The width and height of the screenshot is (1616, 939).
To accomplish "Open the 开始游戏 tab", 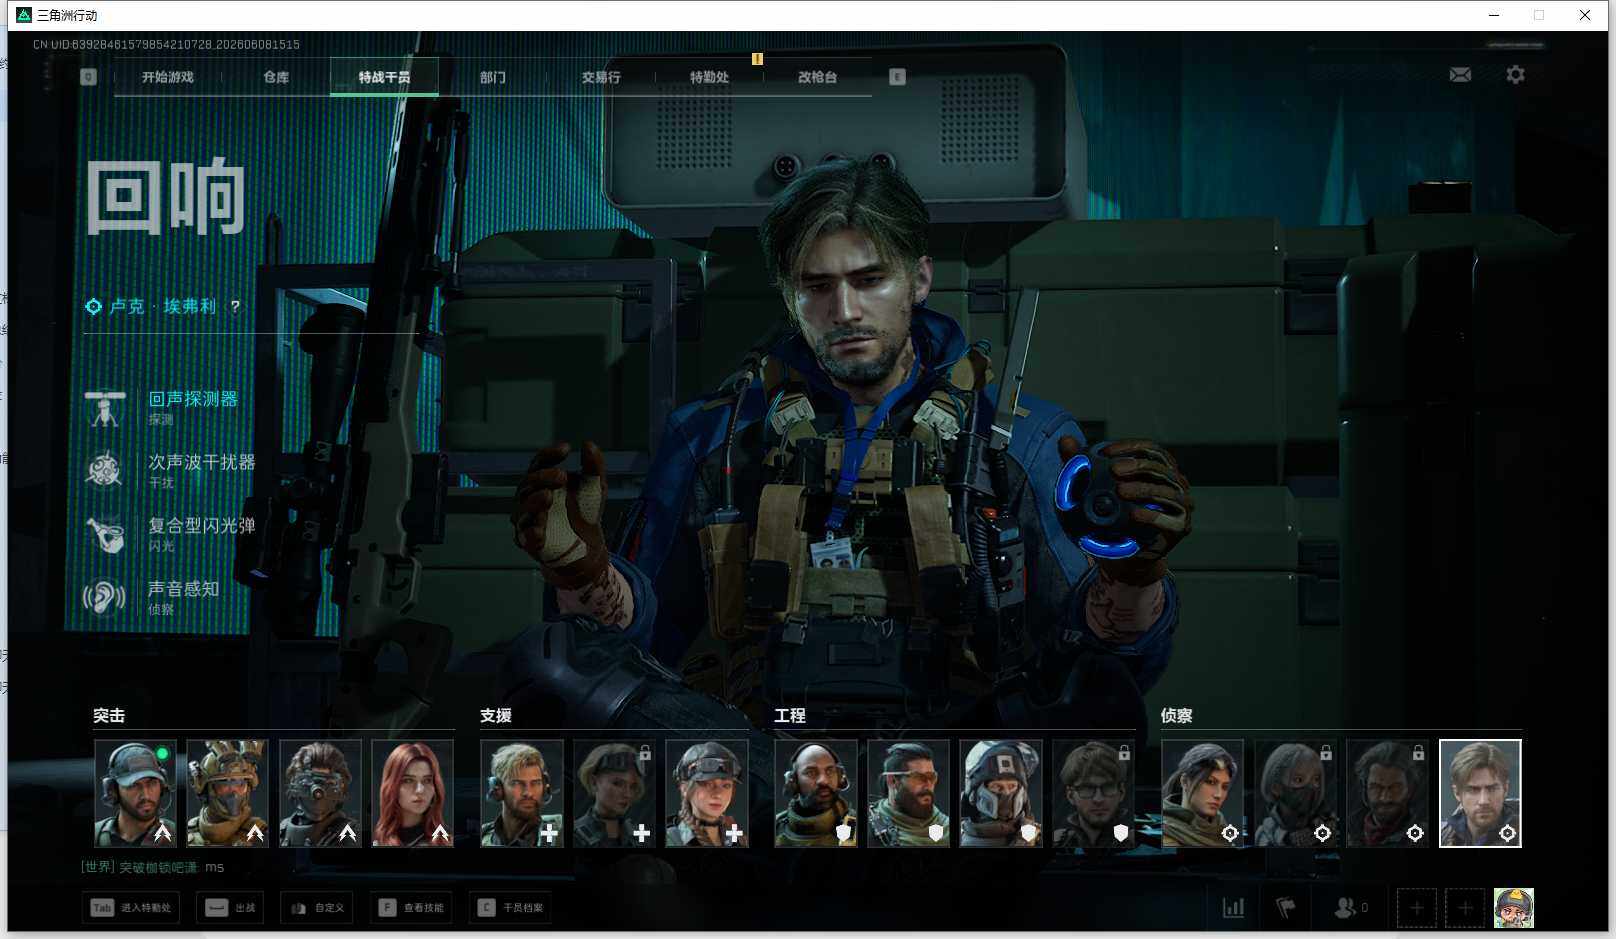I will click(x=167, y=77).
